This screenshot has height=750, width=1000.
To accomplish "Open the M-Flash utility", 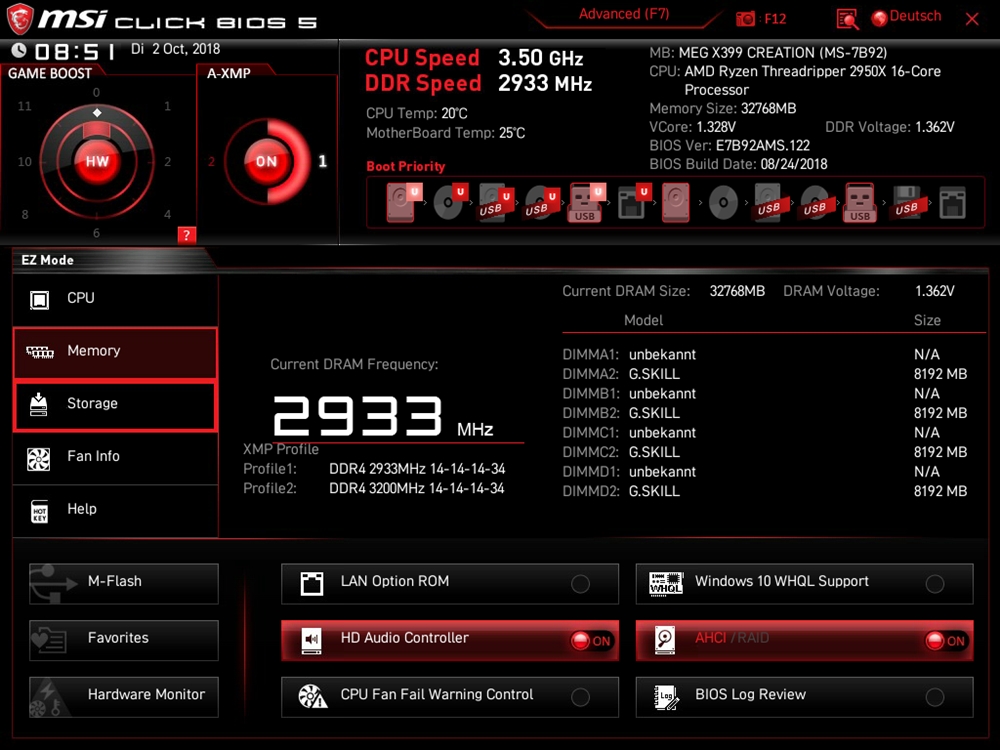I will [x=124, y=583].
